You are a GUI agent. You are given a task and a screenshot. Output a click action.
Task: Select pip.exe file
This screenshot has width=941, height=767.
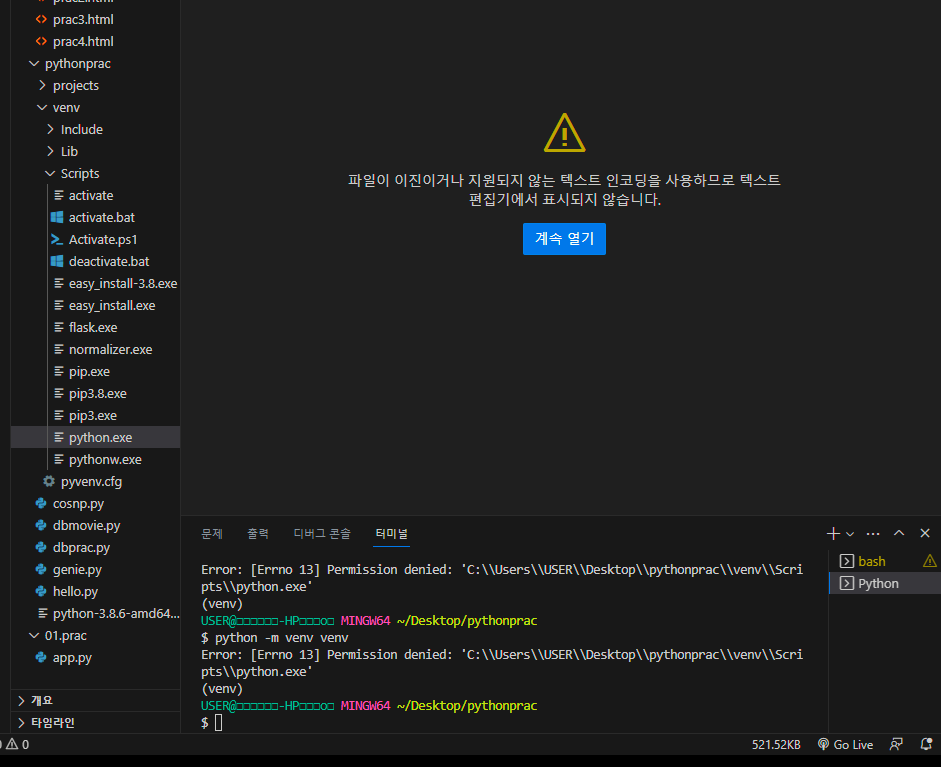(89, 371)
